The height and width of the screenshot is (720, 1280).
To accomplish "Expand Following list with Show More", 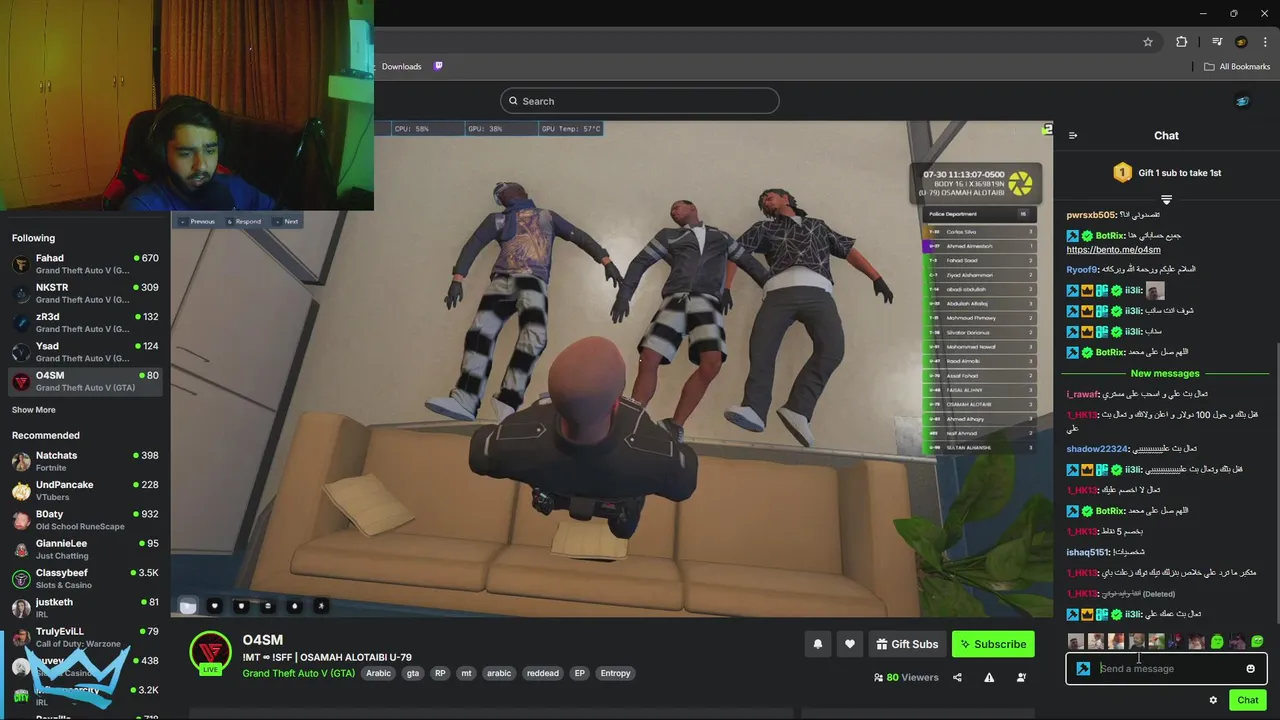I will pyautogui.click(x=34, y=410).
